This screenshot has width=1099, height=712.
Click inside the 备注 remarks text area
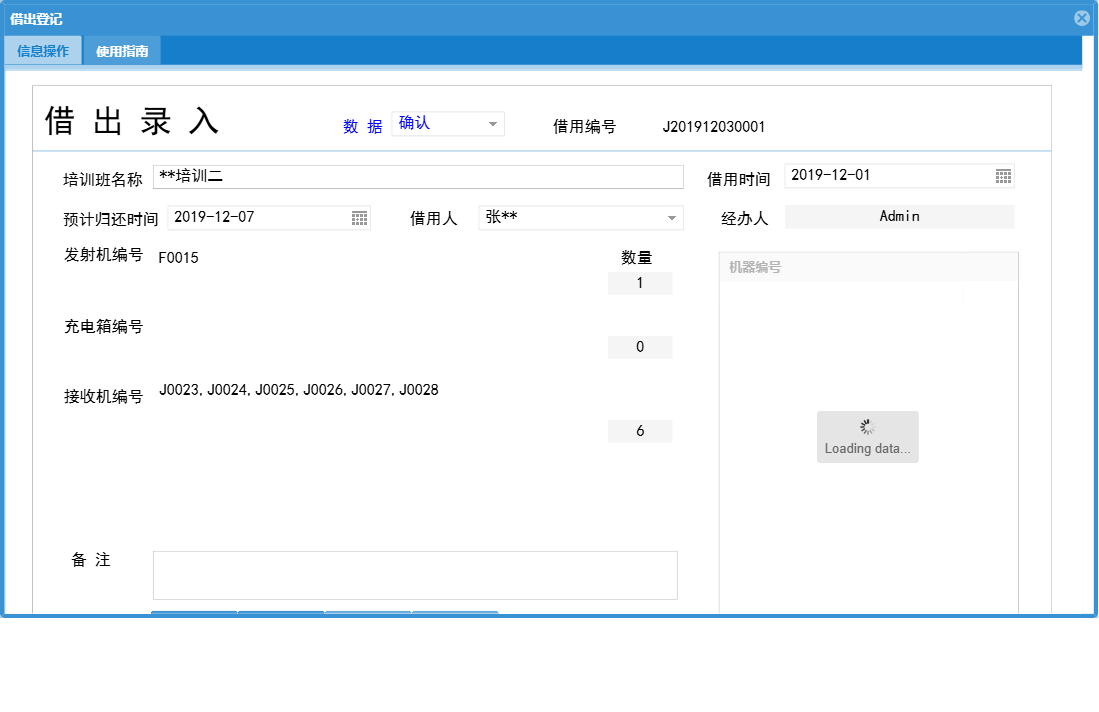pyautogui.click(x=415, y=575)
